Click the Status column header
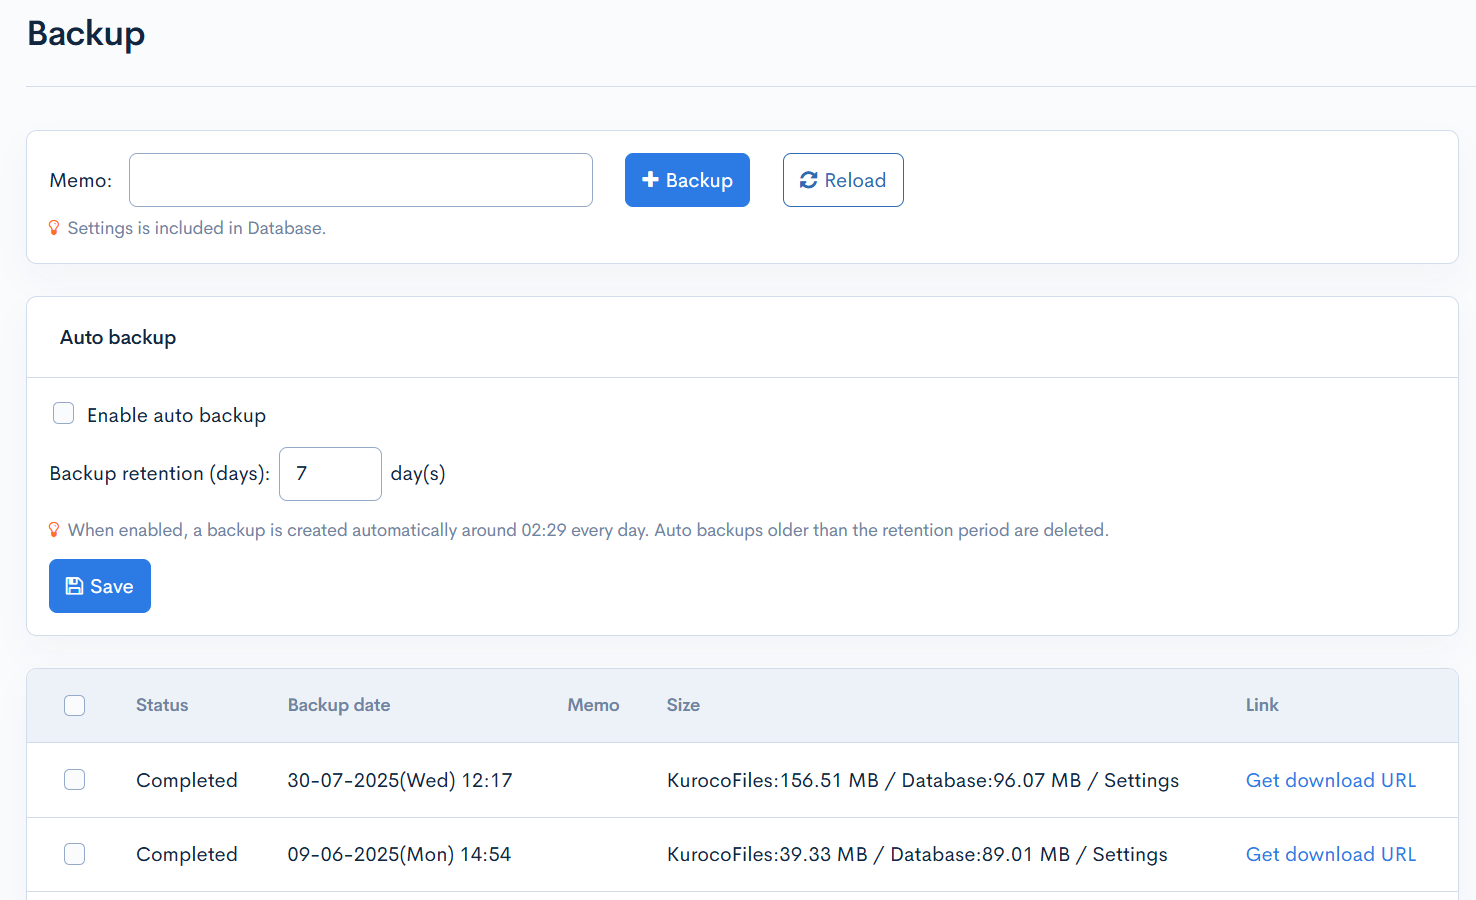 tap(162, 705)
